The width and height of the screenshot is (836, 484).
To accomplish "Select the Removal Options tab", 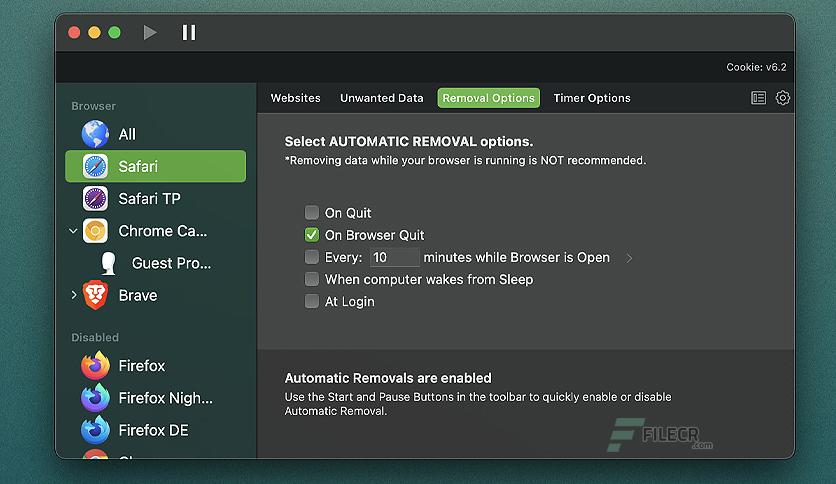I will point(488,98).
